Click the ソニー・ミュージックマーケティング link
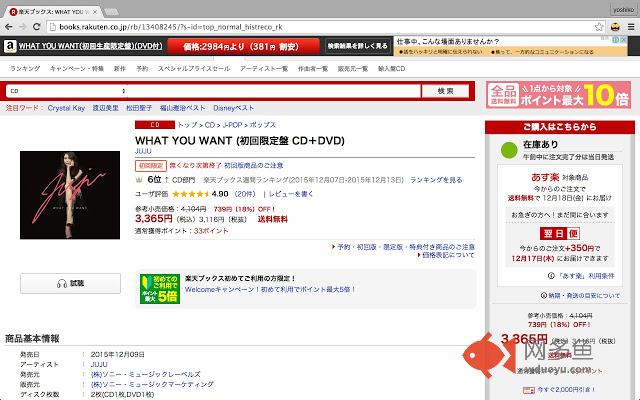 point(152,384)
